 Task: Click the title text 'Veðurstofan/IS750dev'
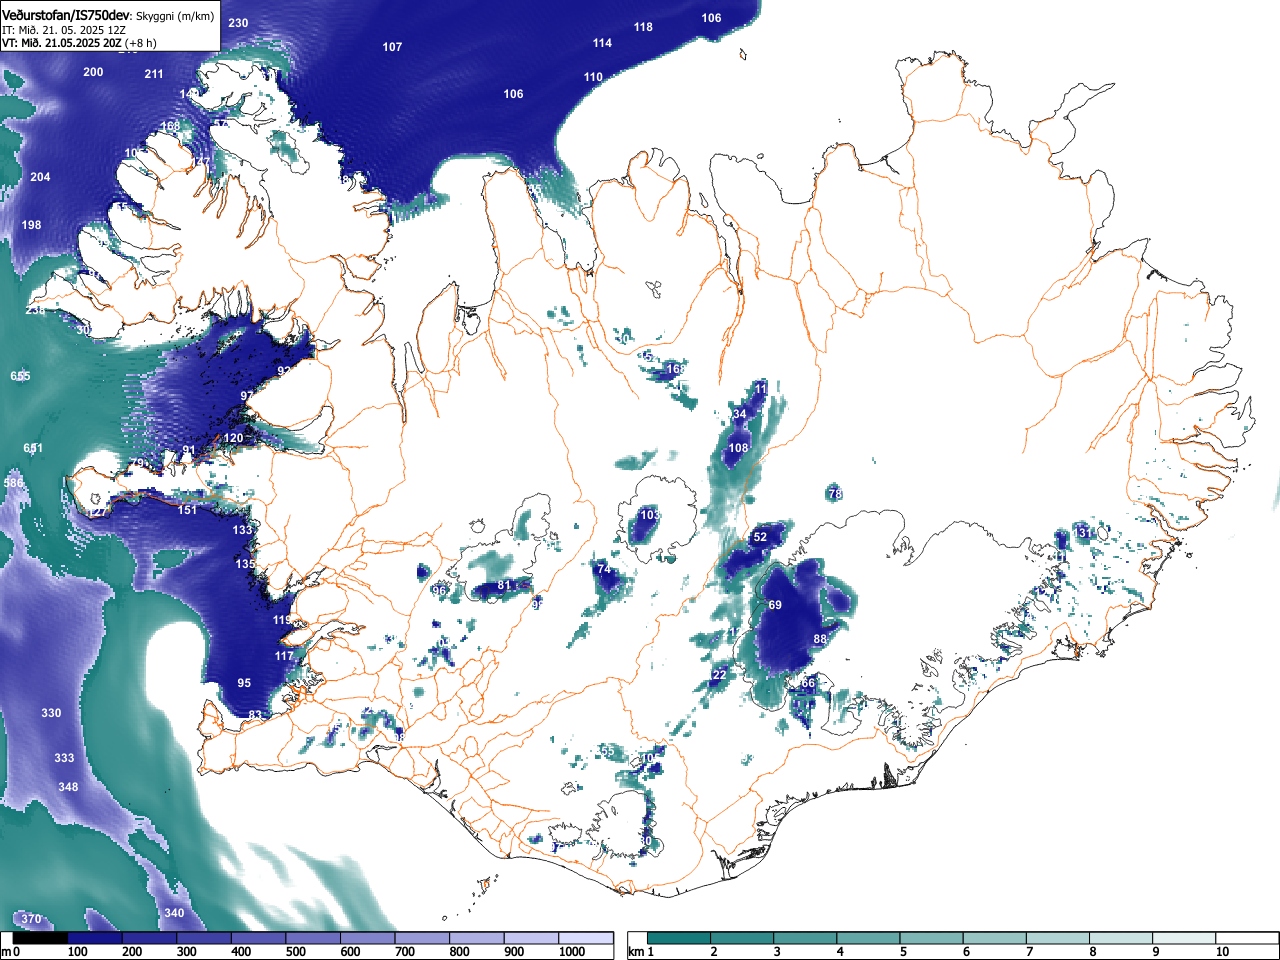click(x=66, y=16)
